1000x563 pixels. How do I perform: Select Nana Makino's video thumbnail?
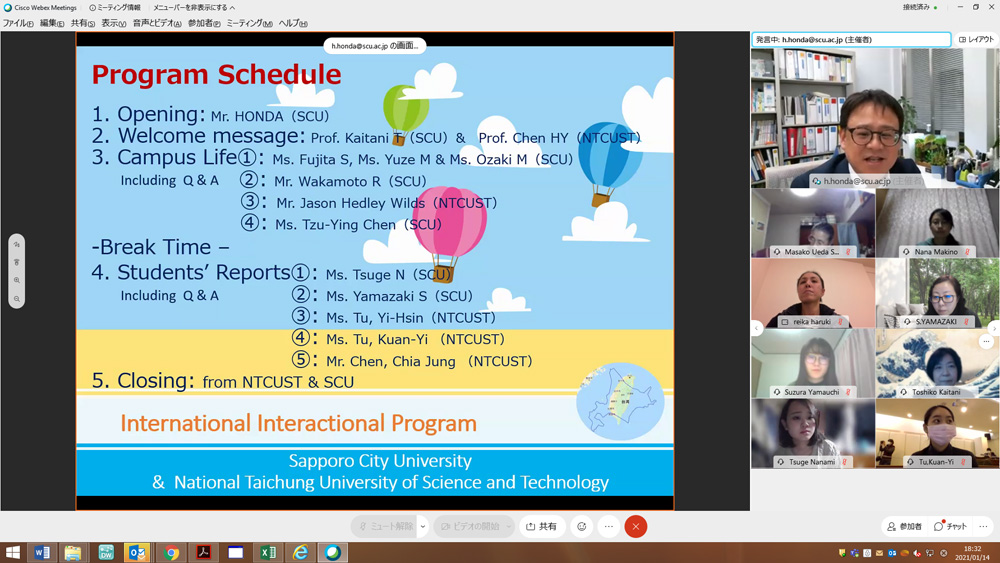pos(938,223)
